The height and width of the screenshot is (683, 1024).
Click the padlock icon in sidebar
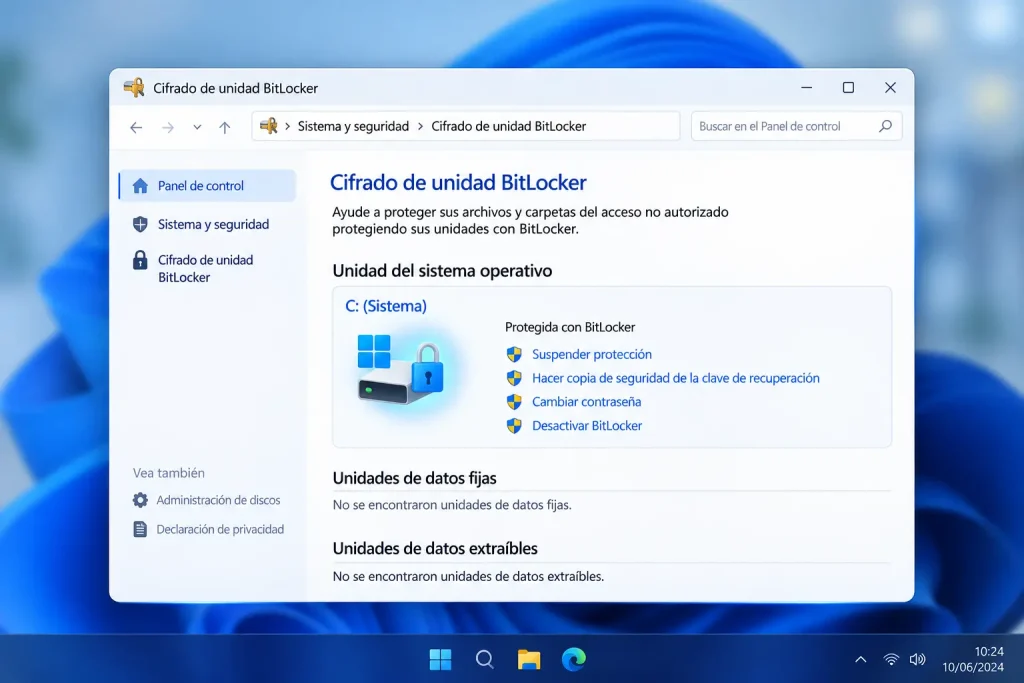point(140,260)
